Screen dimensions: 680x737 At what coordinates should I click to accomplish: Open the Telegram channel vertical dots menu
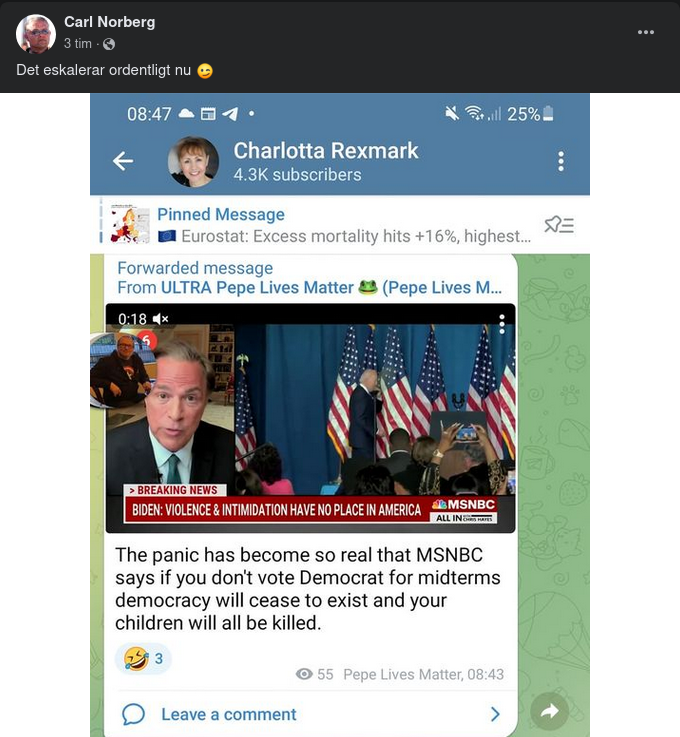pos(561,161)
